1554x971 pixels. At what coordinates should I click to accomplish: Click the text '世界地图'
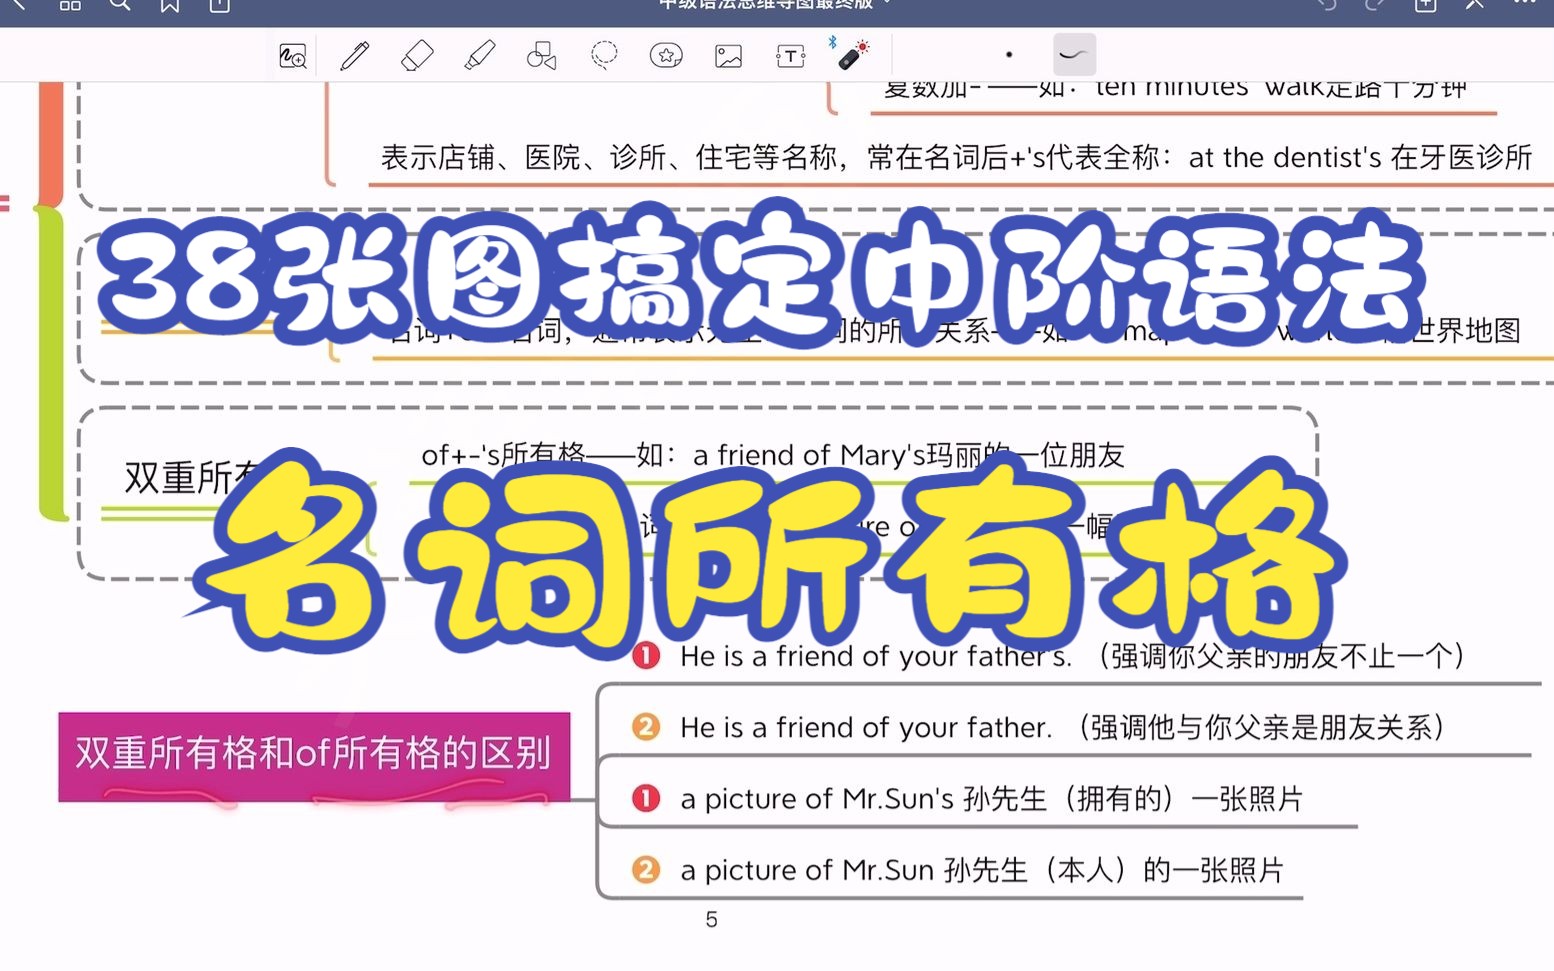pyautogui.click(x=1464, y=331)
